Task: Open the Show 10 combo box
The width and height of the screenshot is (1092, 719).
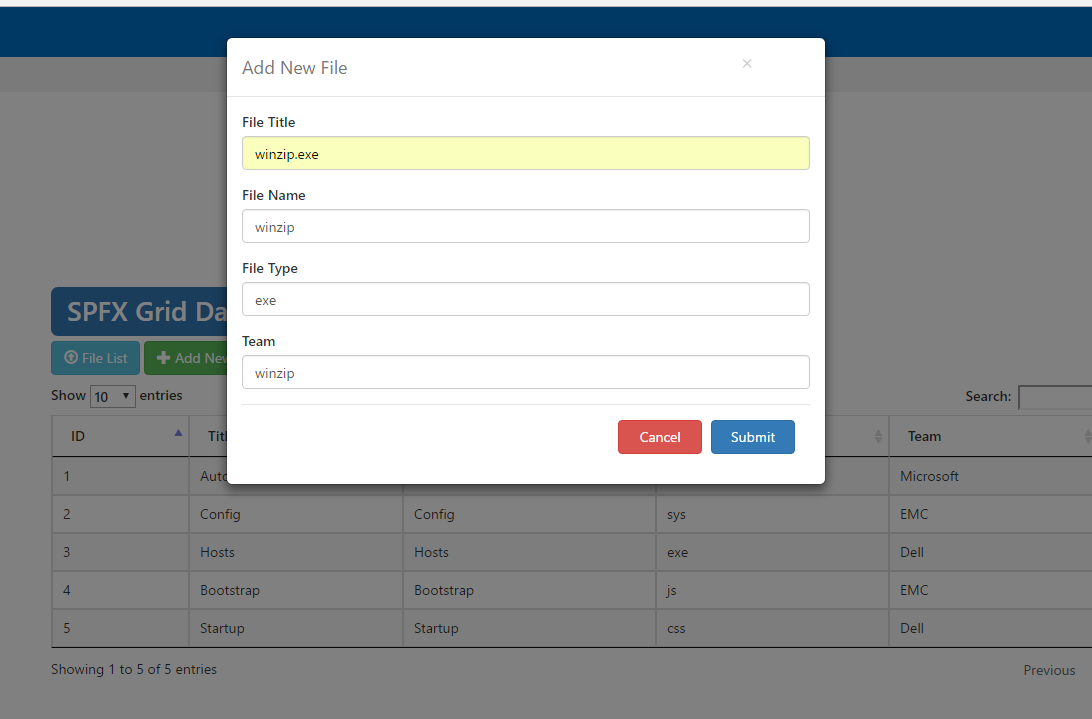Action: click(112, 396)
